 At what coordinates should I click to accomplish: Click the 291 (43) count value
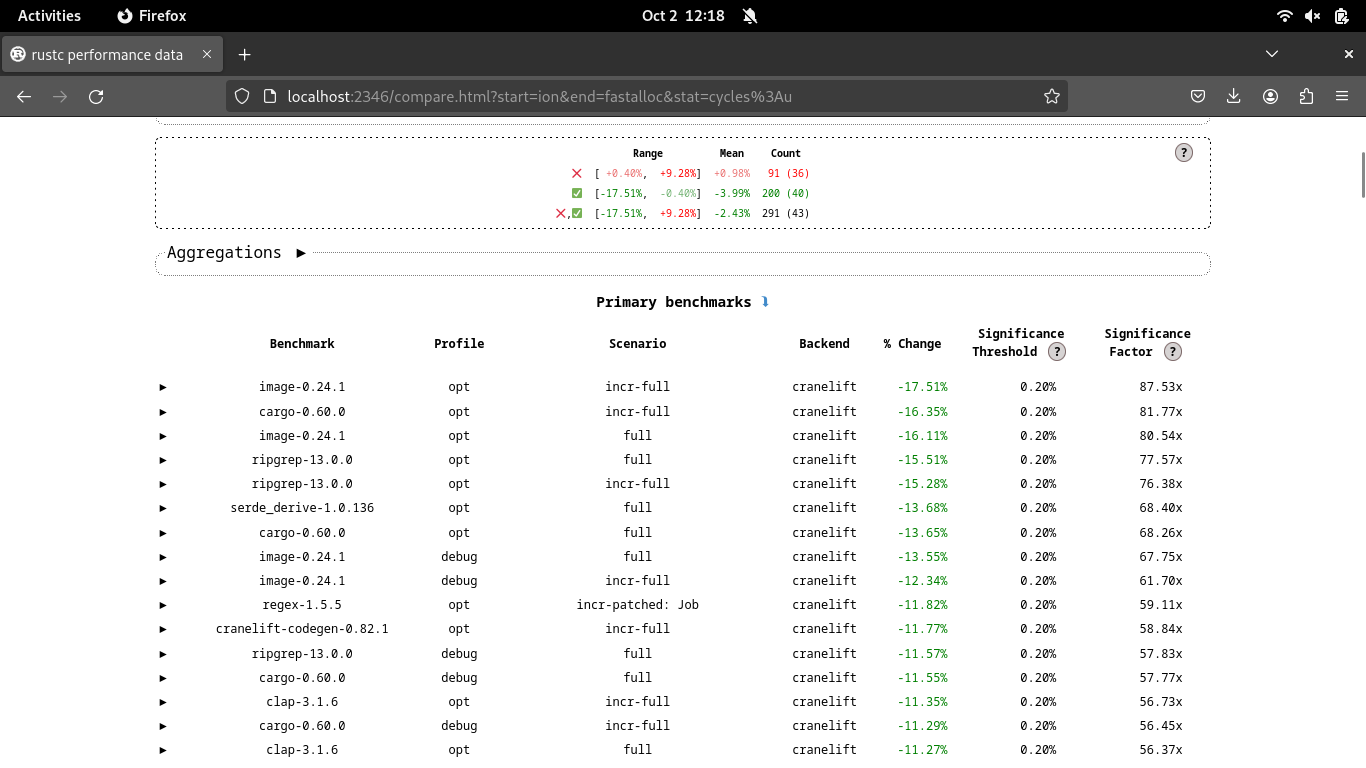pyautogui.click(x=786, y=213)
